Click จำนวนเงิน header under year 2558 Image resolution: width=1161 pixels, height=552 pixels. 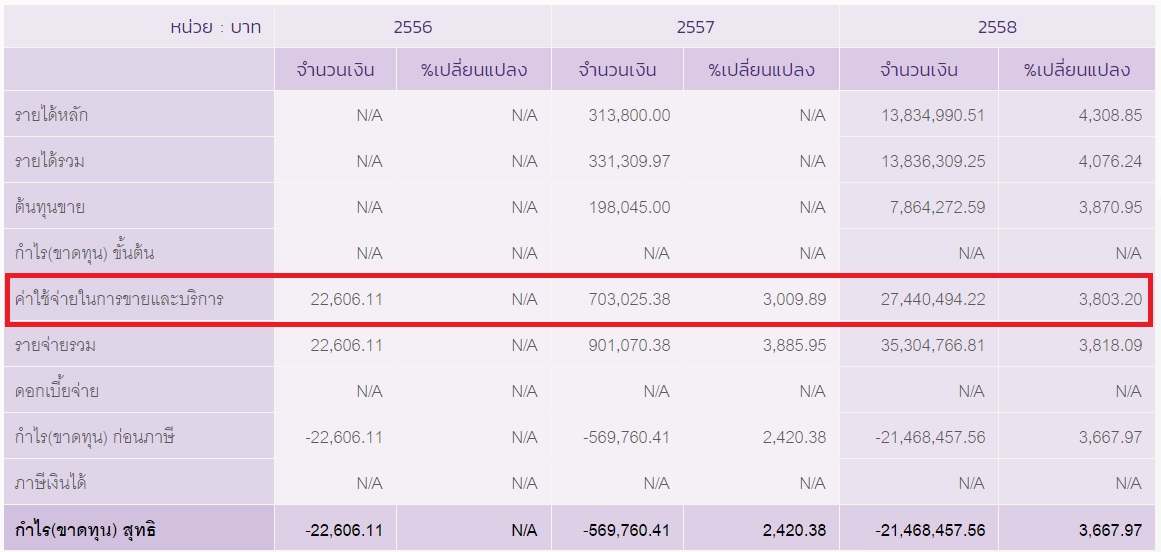pyautogui.click(x=918, y=70)
